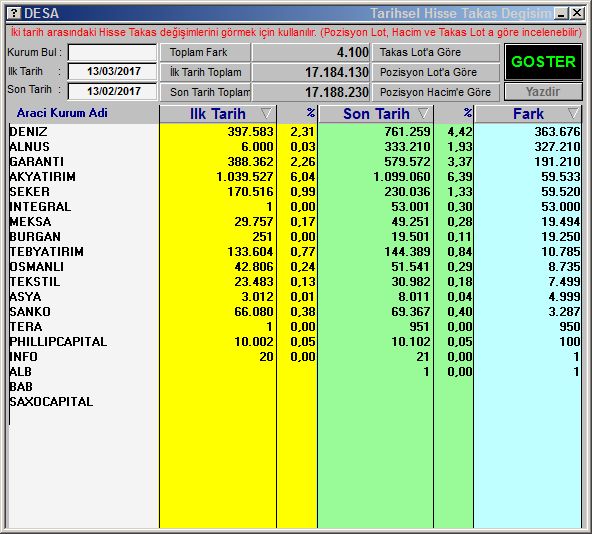
Task: Select the PHILLIPCAPITAL row
Action: tap(295, 342)
